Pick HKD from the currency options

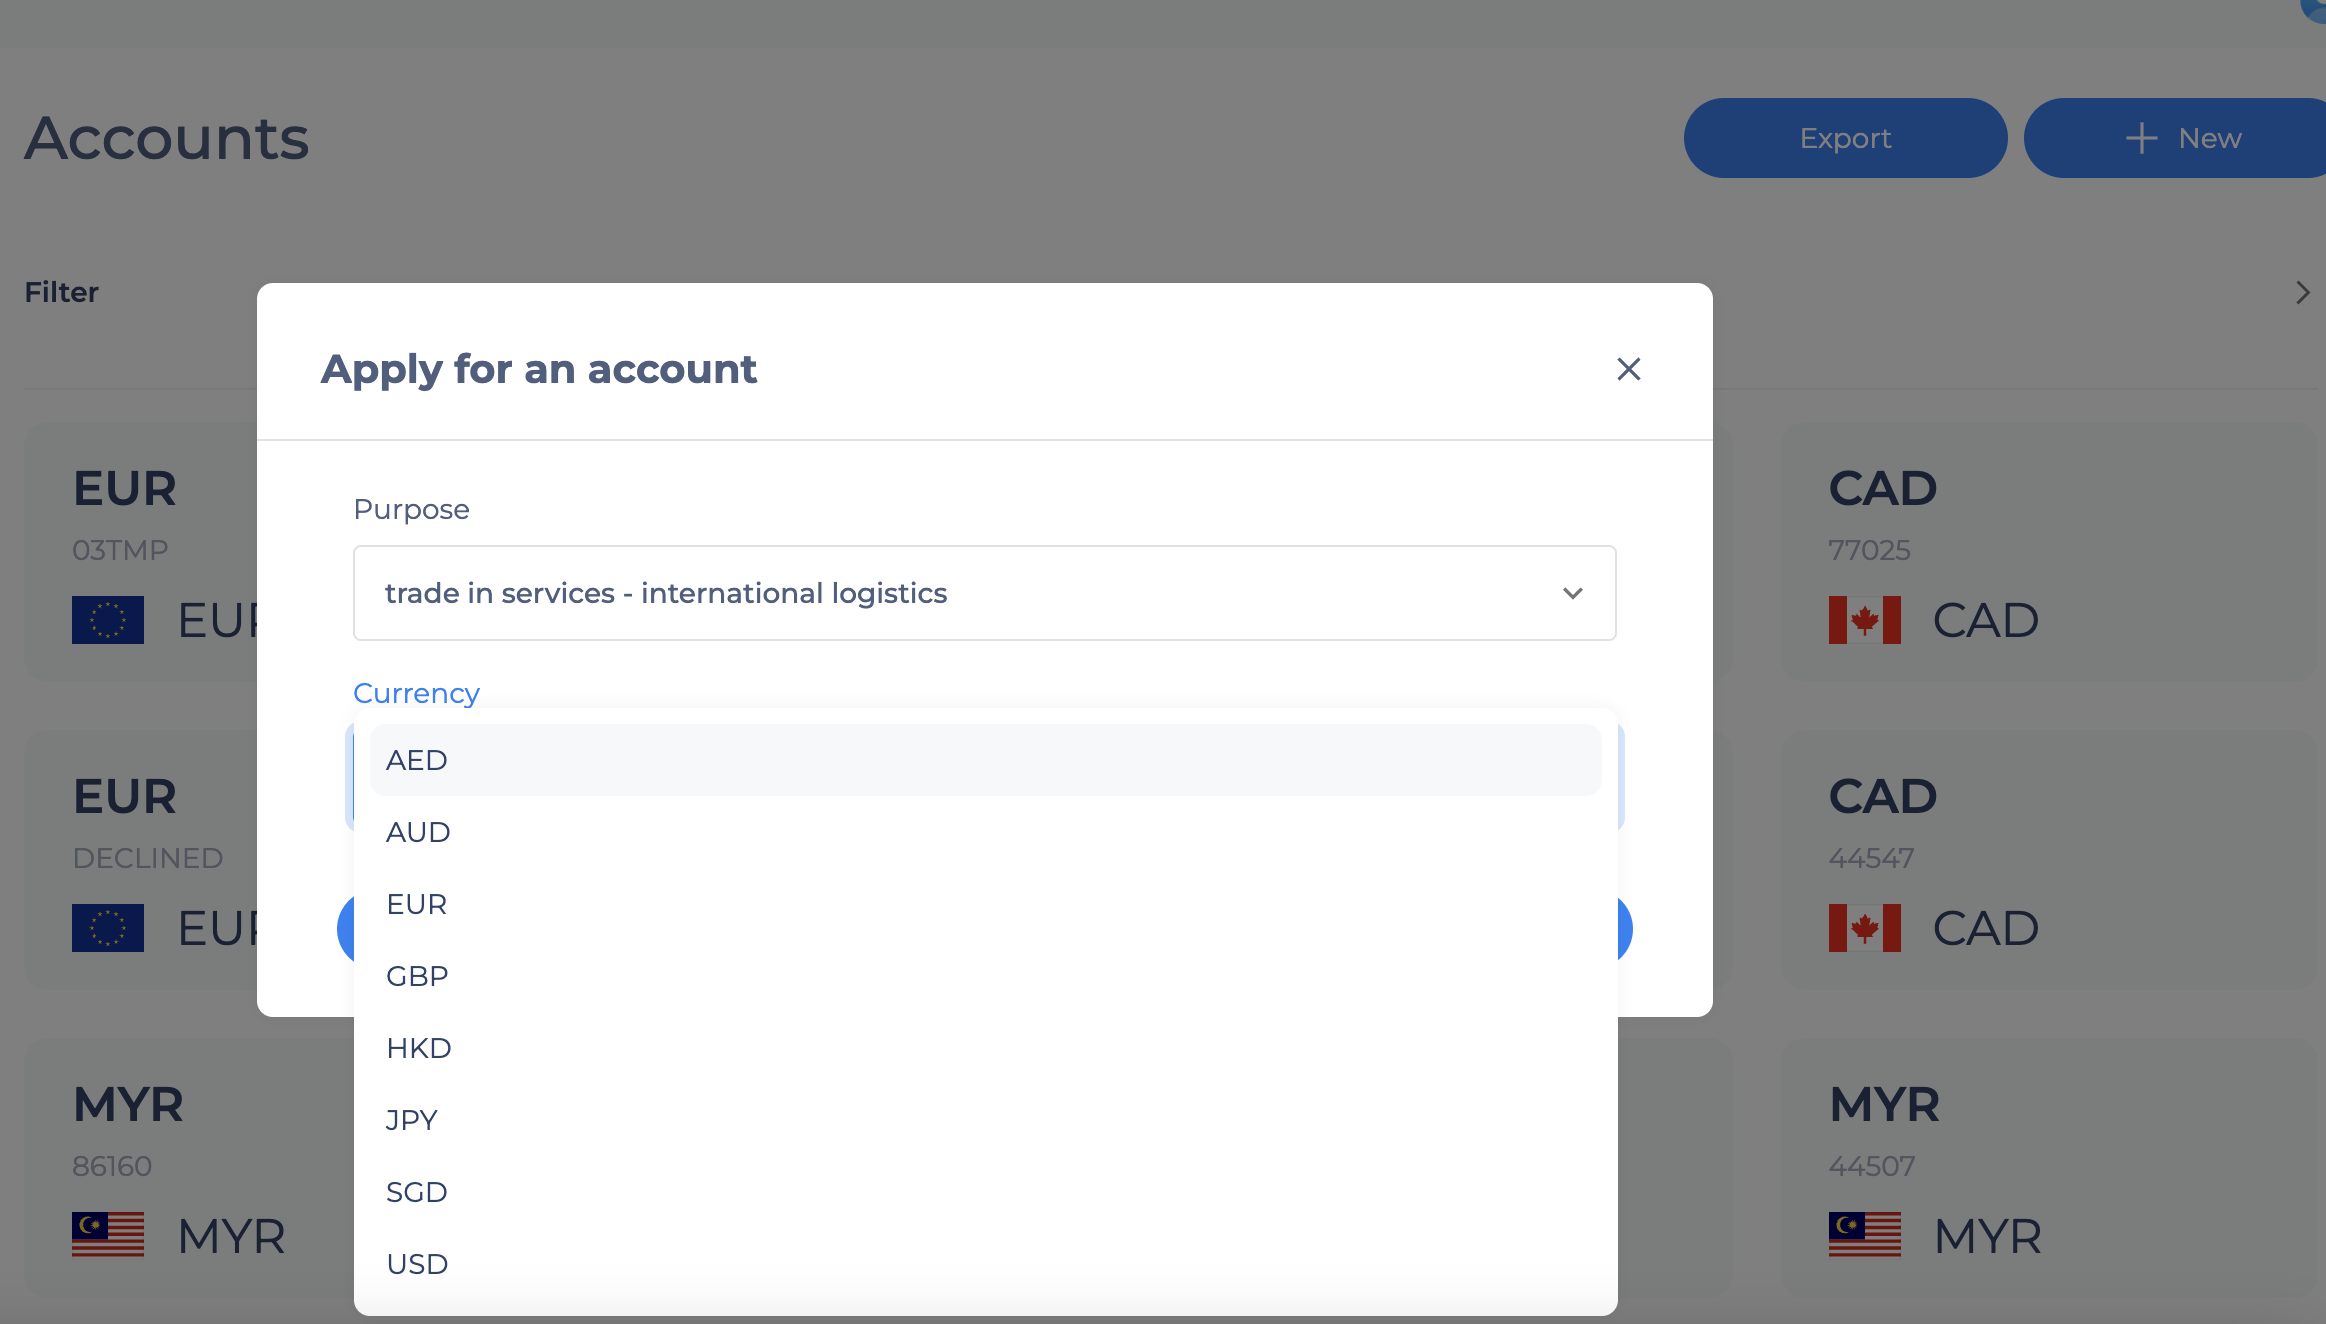click(985, 1048)
